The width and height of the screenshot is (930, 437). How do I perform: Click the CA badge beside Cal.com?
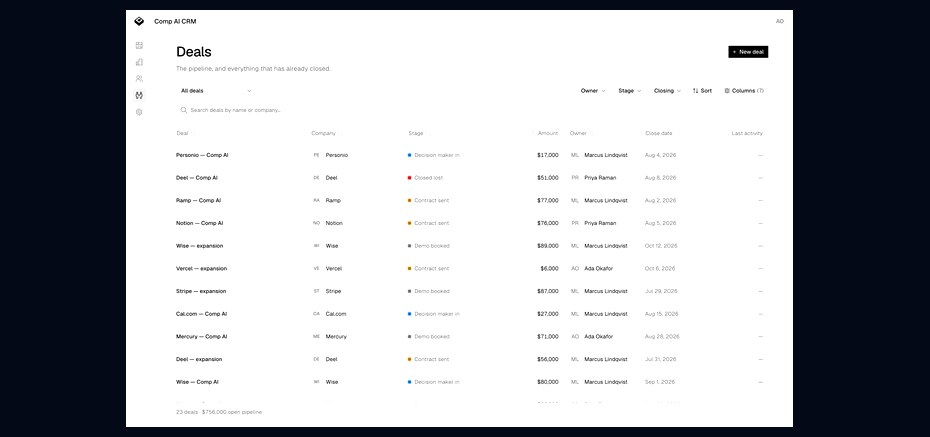[x=316, y=314]
